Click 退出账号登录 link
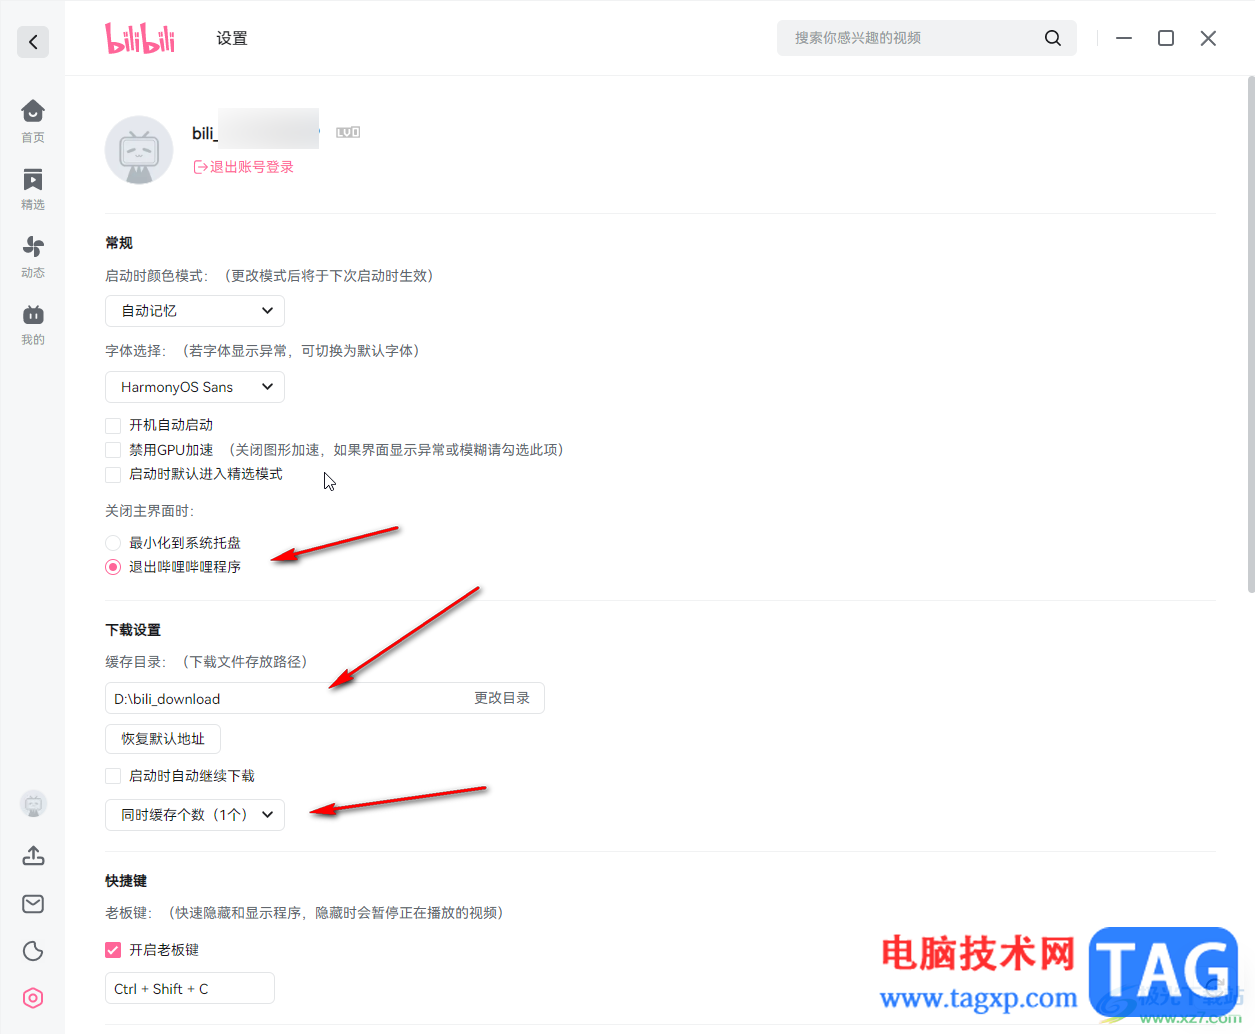This screenshot has width=1255, height=1034. tap(244, 167)
